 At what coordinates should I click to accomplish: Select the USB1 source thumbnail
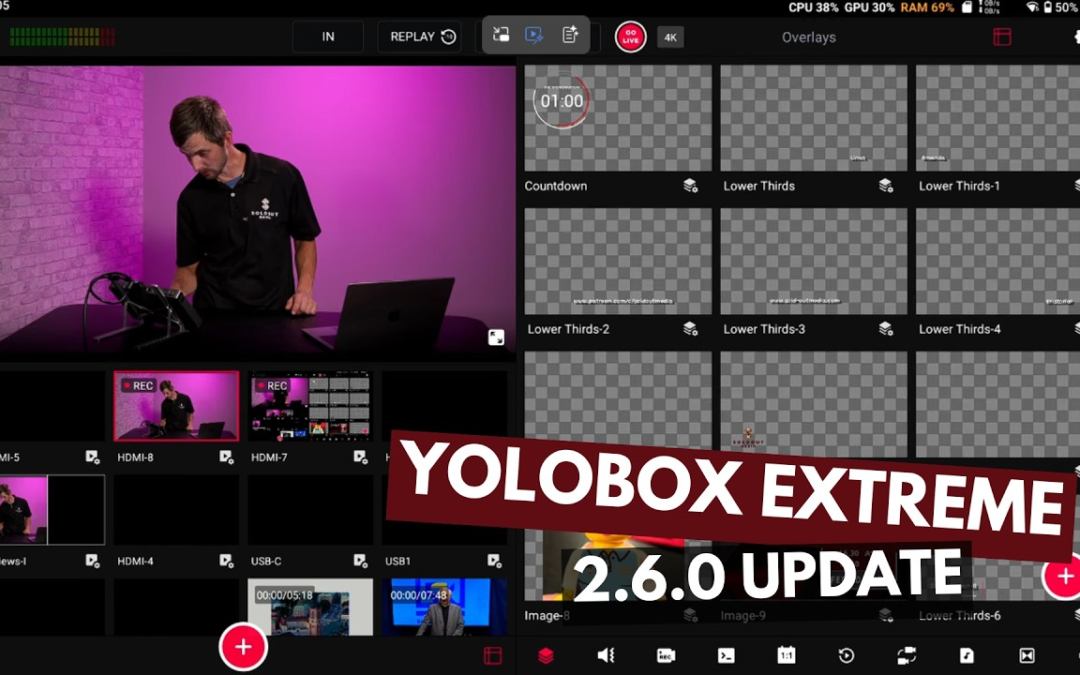click(444, 510)
